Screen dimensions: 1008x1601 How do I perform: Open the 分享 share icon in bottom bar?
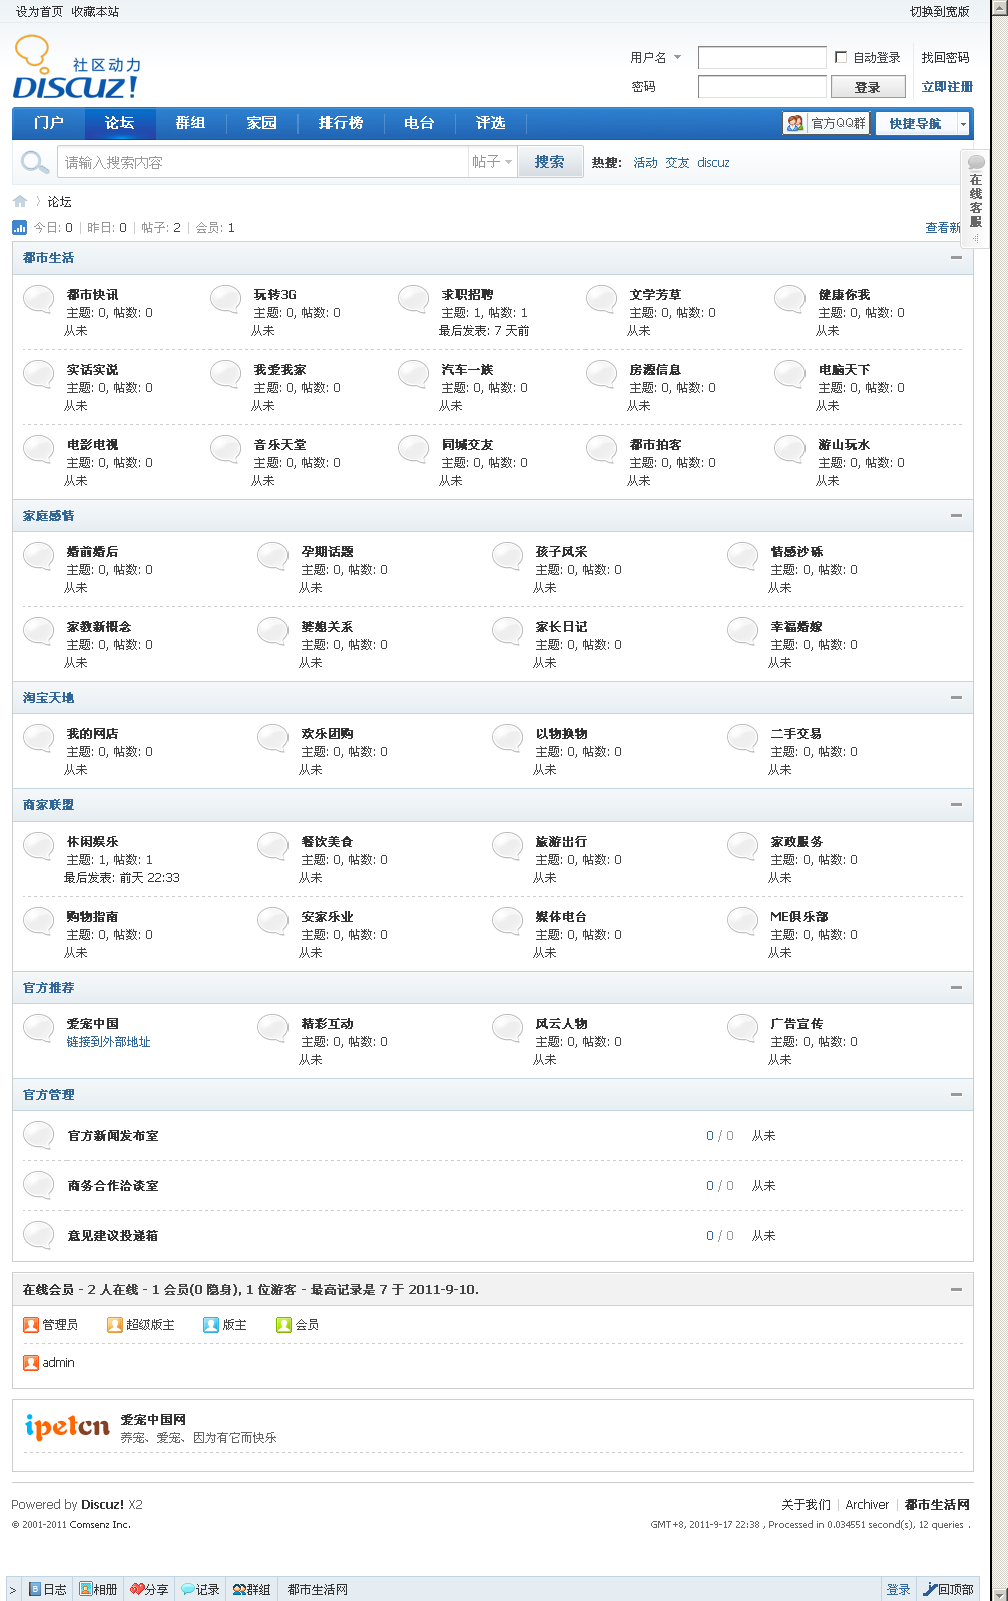[x=137, y=1589]
